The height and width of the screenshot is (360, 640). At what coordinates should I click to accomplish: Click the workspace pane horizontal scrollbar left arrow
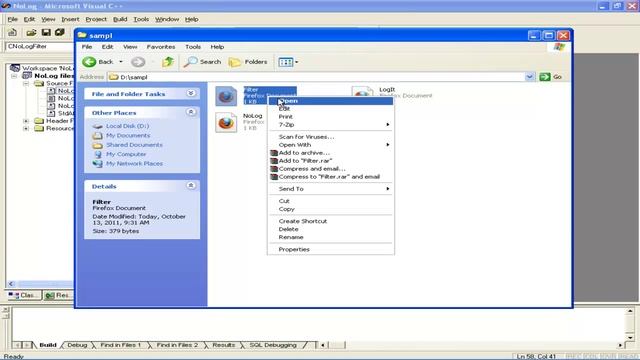[11, 284]
